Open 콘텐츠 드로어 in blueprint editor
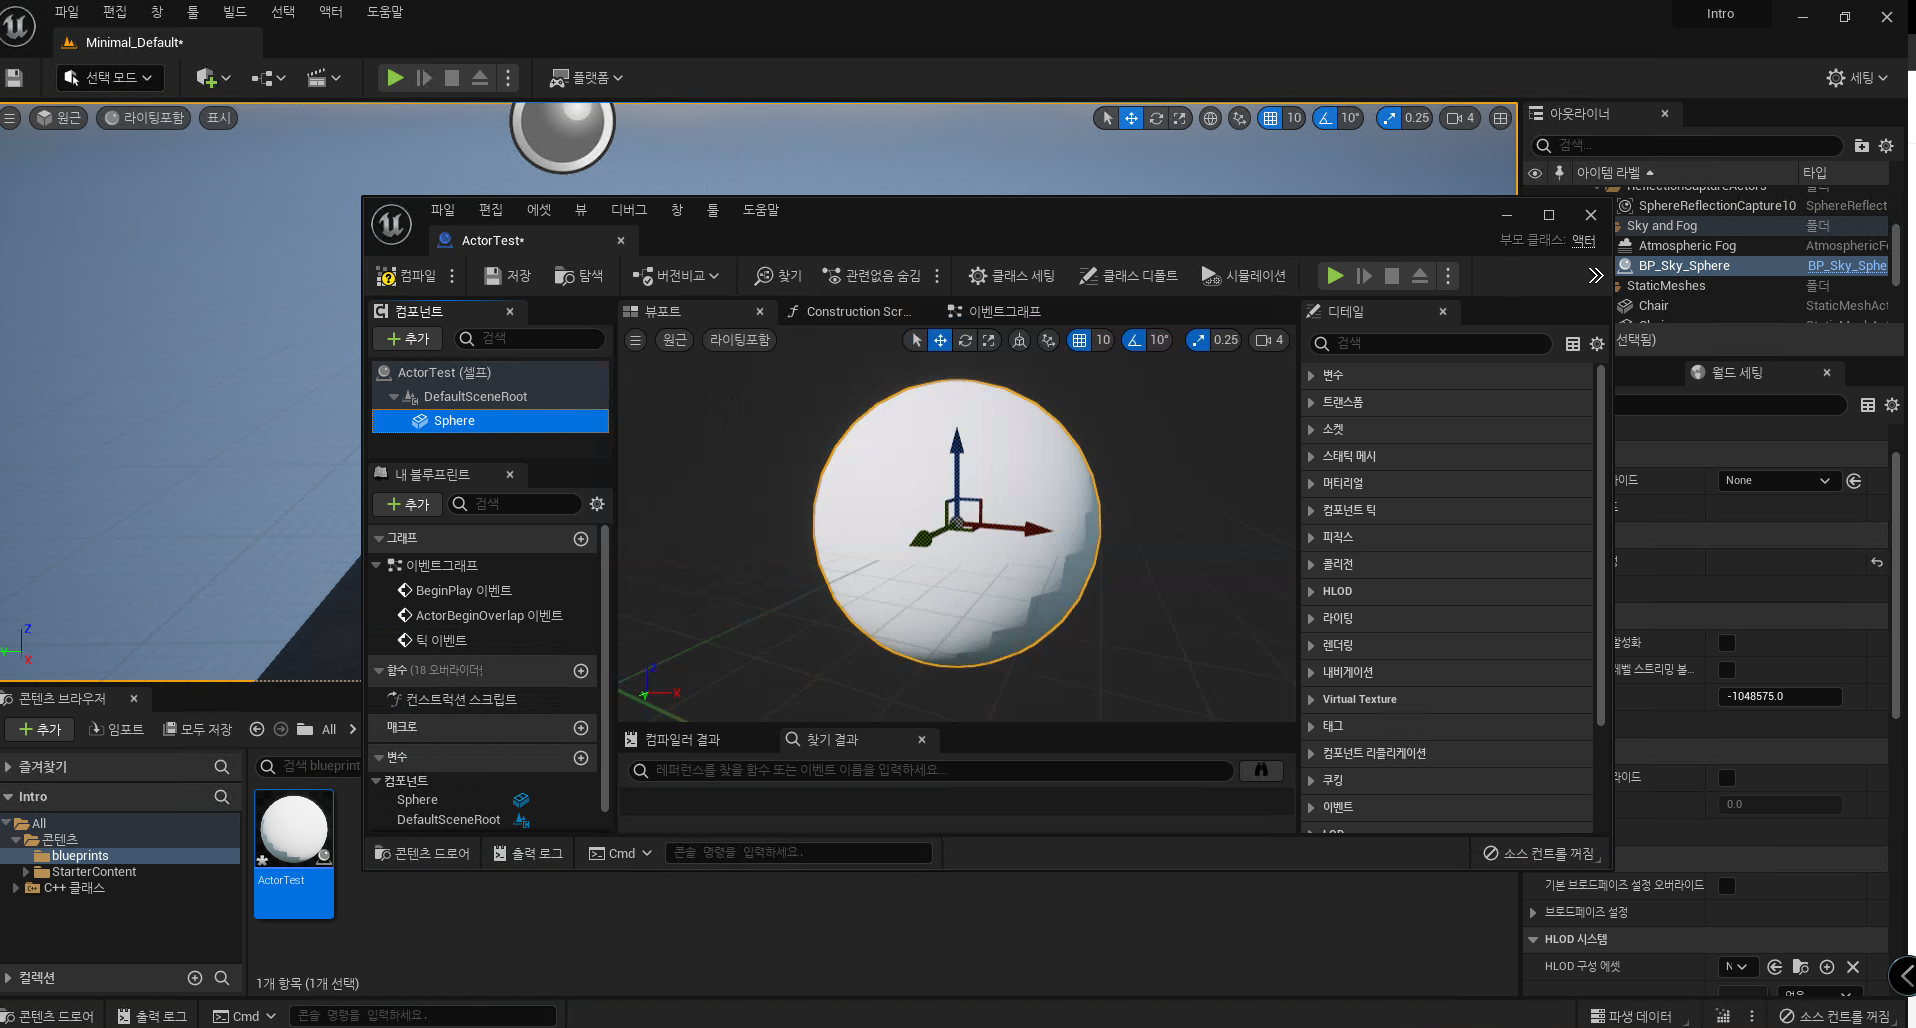Viewport: 1916px width, 1028px height. coord(422,854)
